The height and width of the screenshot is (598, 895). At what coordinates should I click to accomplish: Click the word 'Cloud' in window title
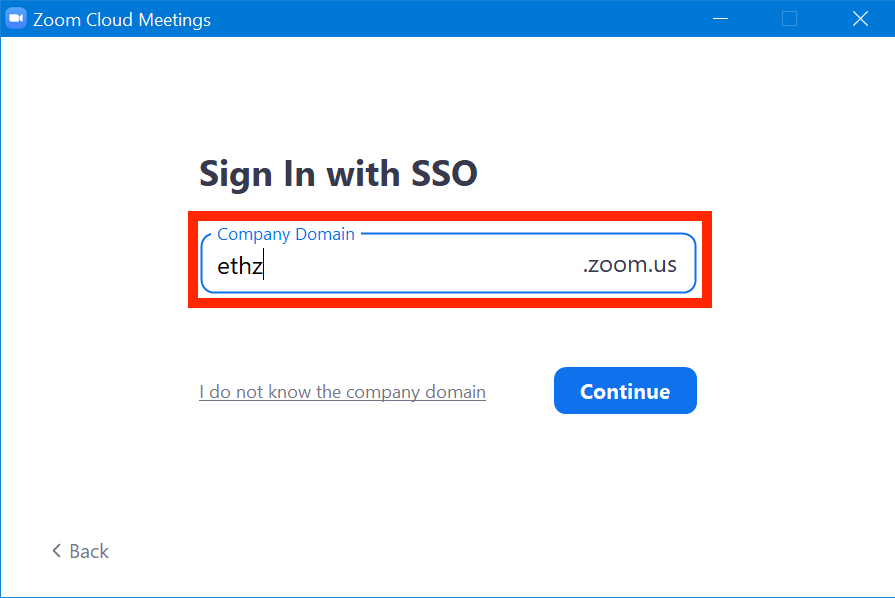[x=110, y=20]
